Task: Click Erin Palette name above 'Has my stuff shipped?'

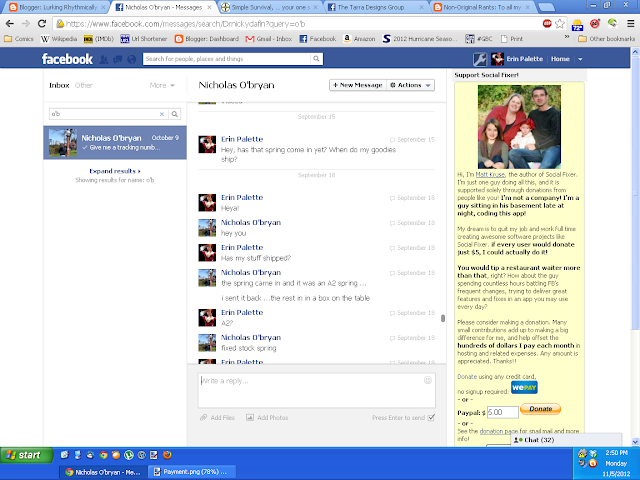Action: pyautogui.click(x=242, y=247)
